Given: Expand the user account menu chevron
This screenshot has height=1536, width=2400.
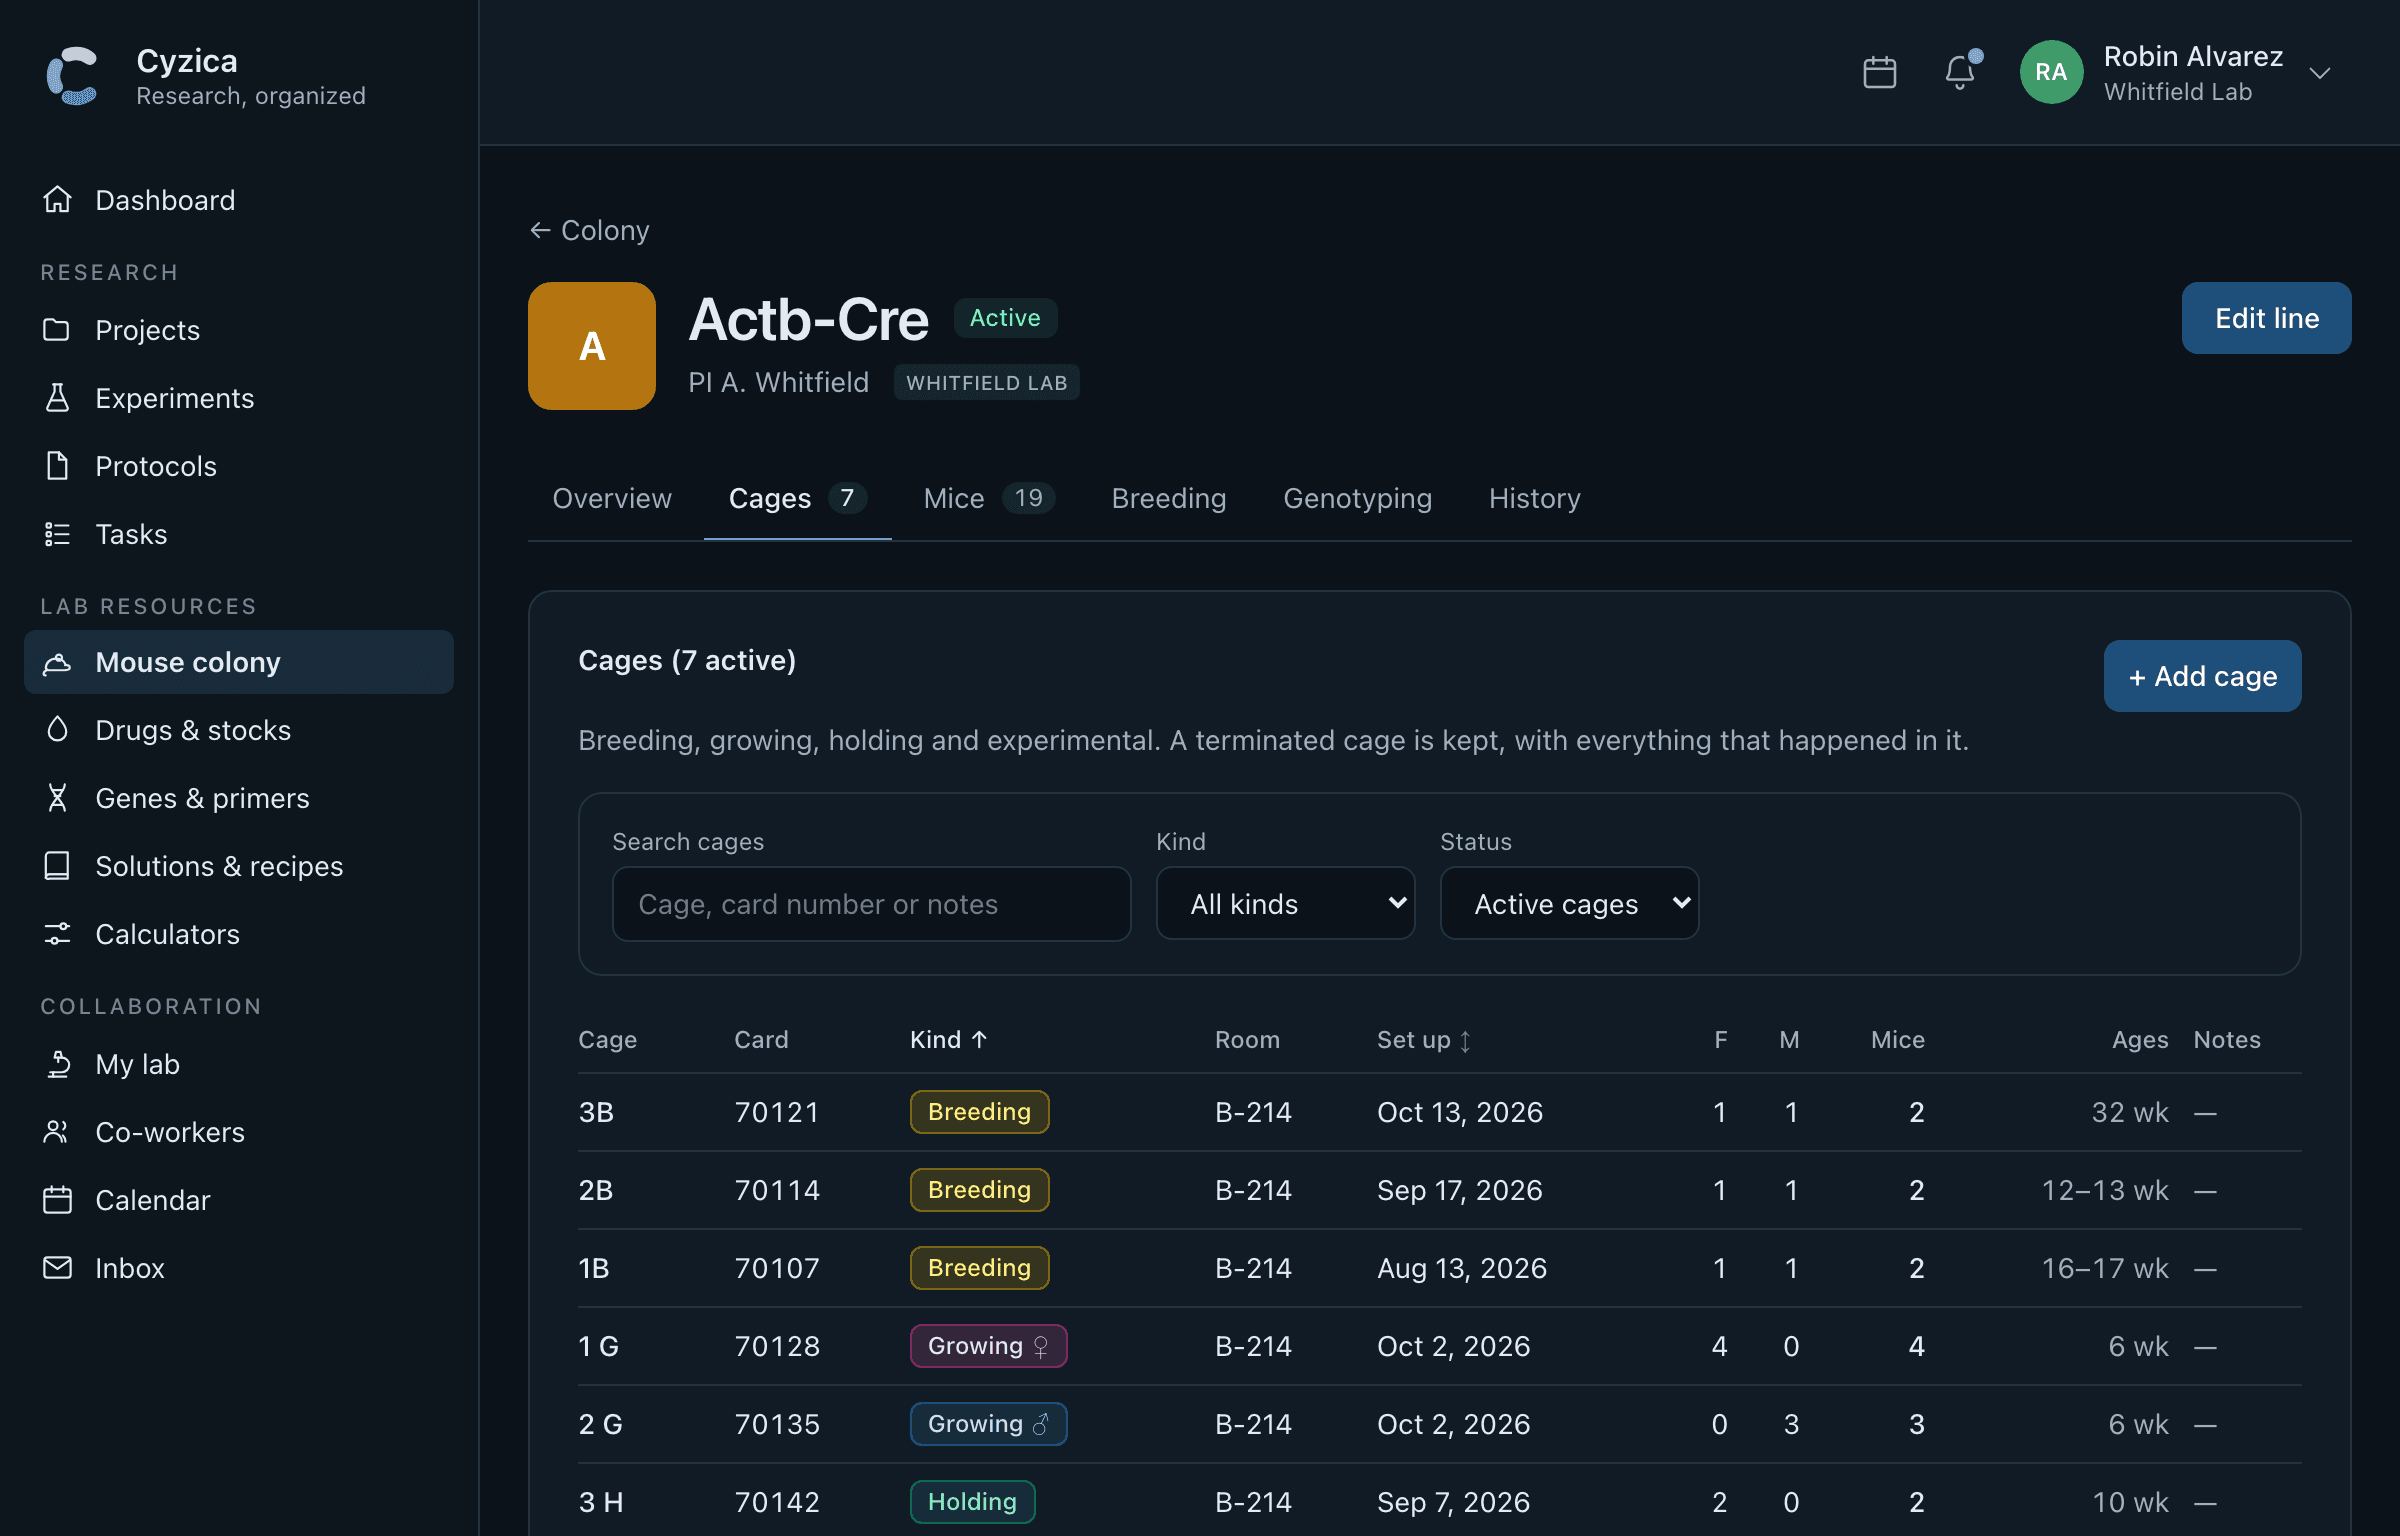Looking at the screenshot, I should tap(2320, 73).
